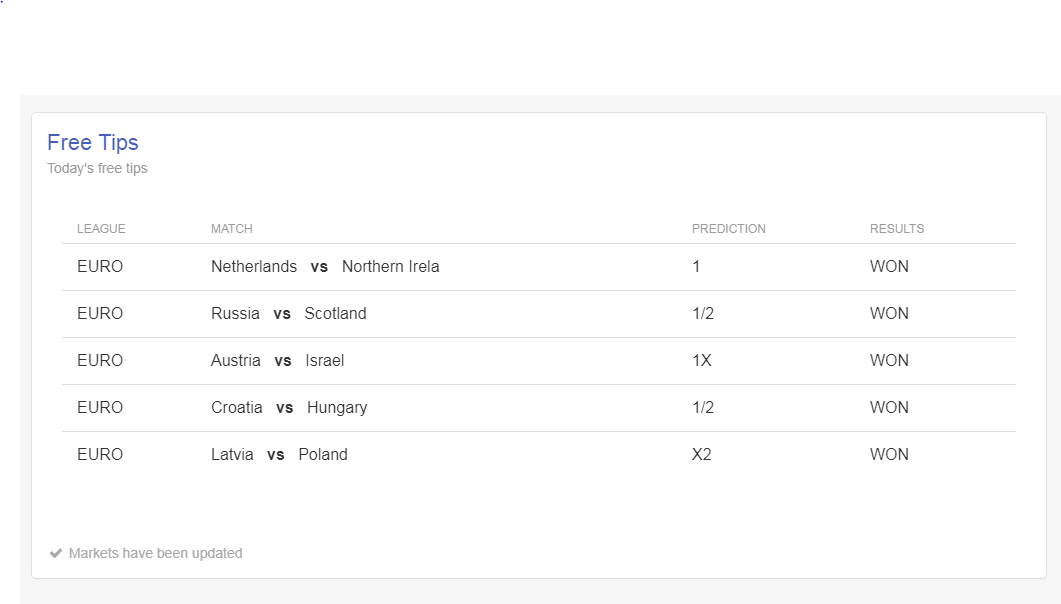
Task: Click WON result in Latvia row
Action: click(889, 455)
